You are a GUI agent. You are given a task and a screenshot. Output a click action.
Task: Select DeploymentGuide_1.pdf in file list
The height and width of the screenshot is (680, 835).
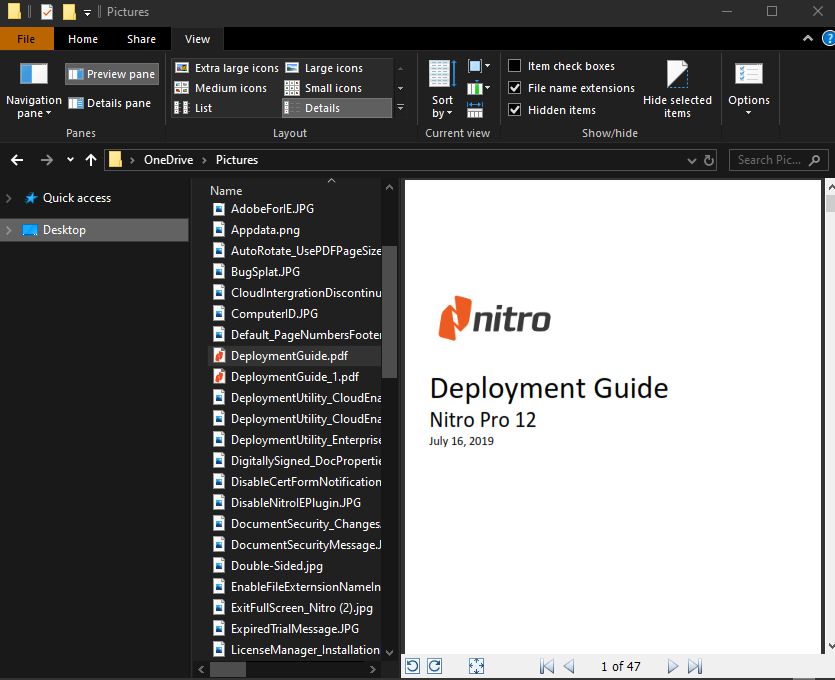(x=294, y=376)
